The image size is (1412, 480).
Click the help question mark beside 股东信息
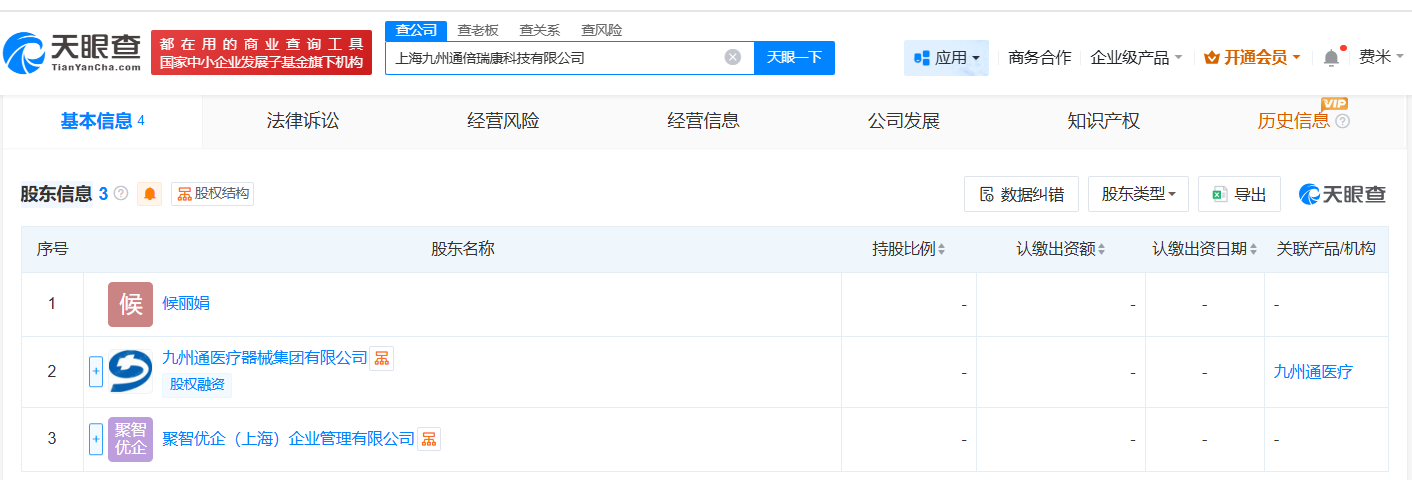click(x=121, y=193)
